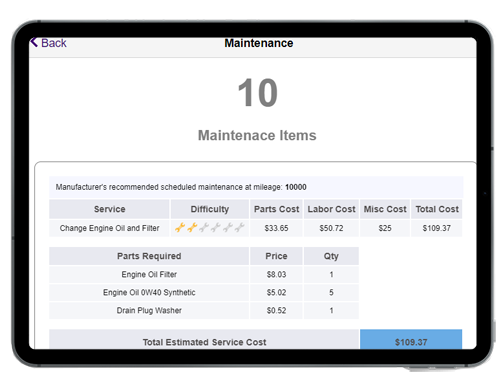
Task: Click the Maintenace Items heading
Action: pos(257,135)
